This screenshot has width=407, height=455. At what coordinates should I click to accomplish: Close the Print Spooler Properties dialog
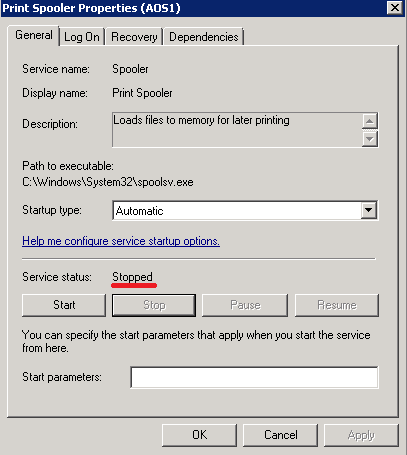pos(395,7)
